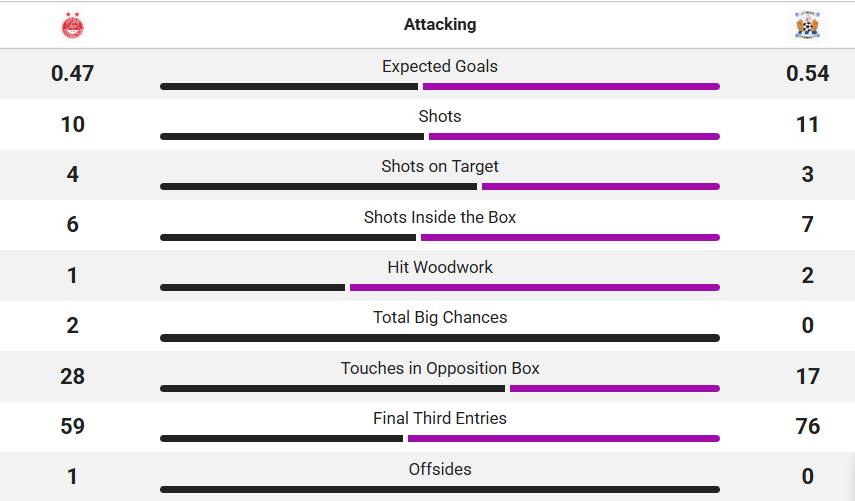The height and width of the screenshot is (501, 855).
Task: Click the purple Expected Goals bar segment
Action: tap(571, 87)
